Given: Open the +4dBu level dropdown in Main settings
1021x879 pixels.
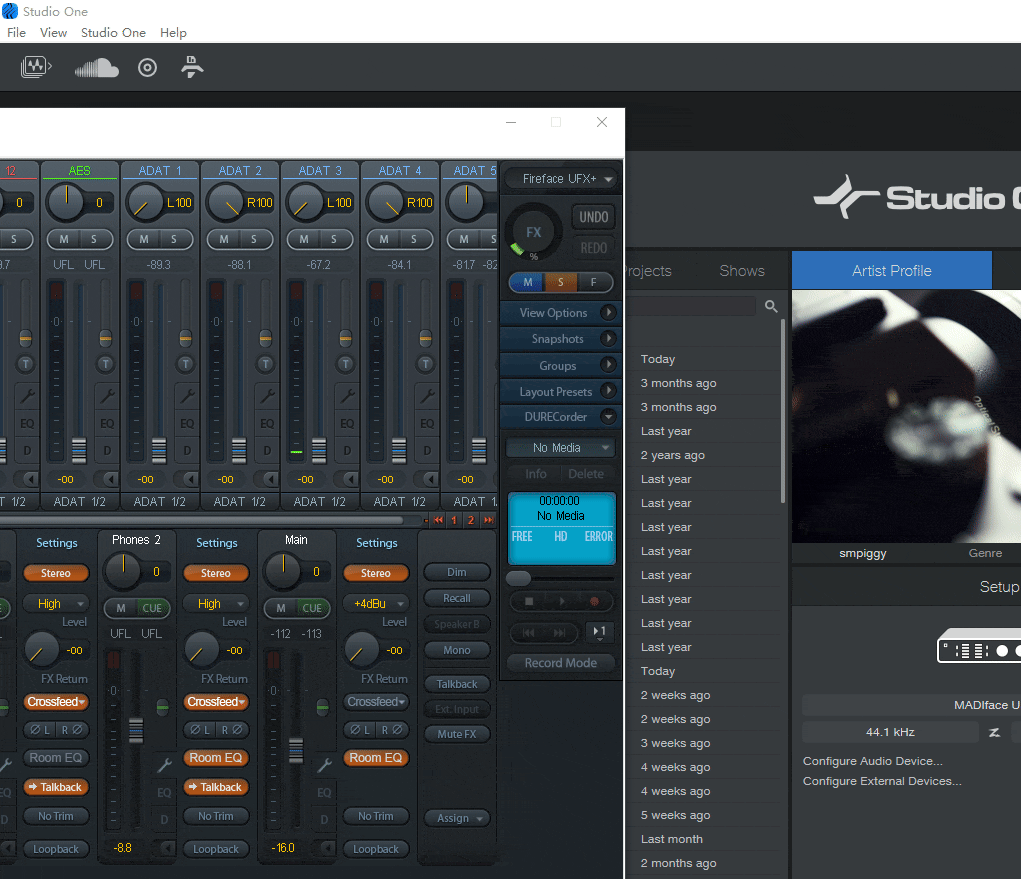Looking at the screenshot, I should pyautogui.click(x=376, y=604).
